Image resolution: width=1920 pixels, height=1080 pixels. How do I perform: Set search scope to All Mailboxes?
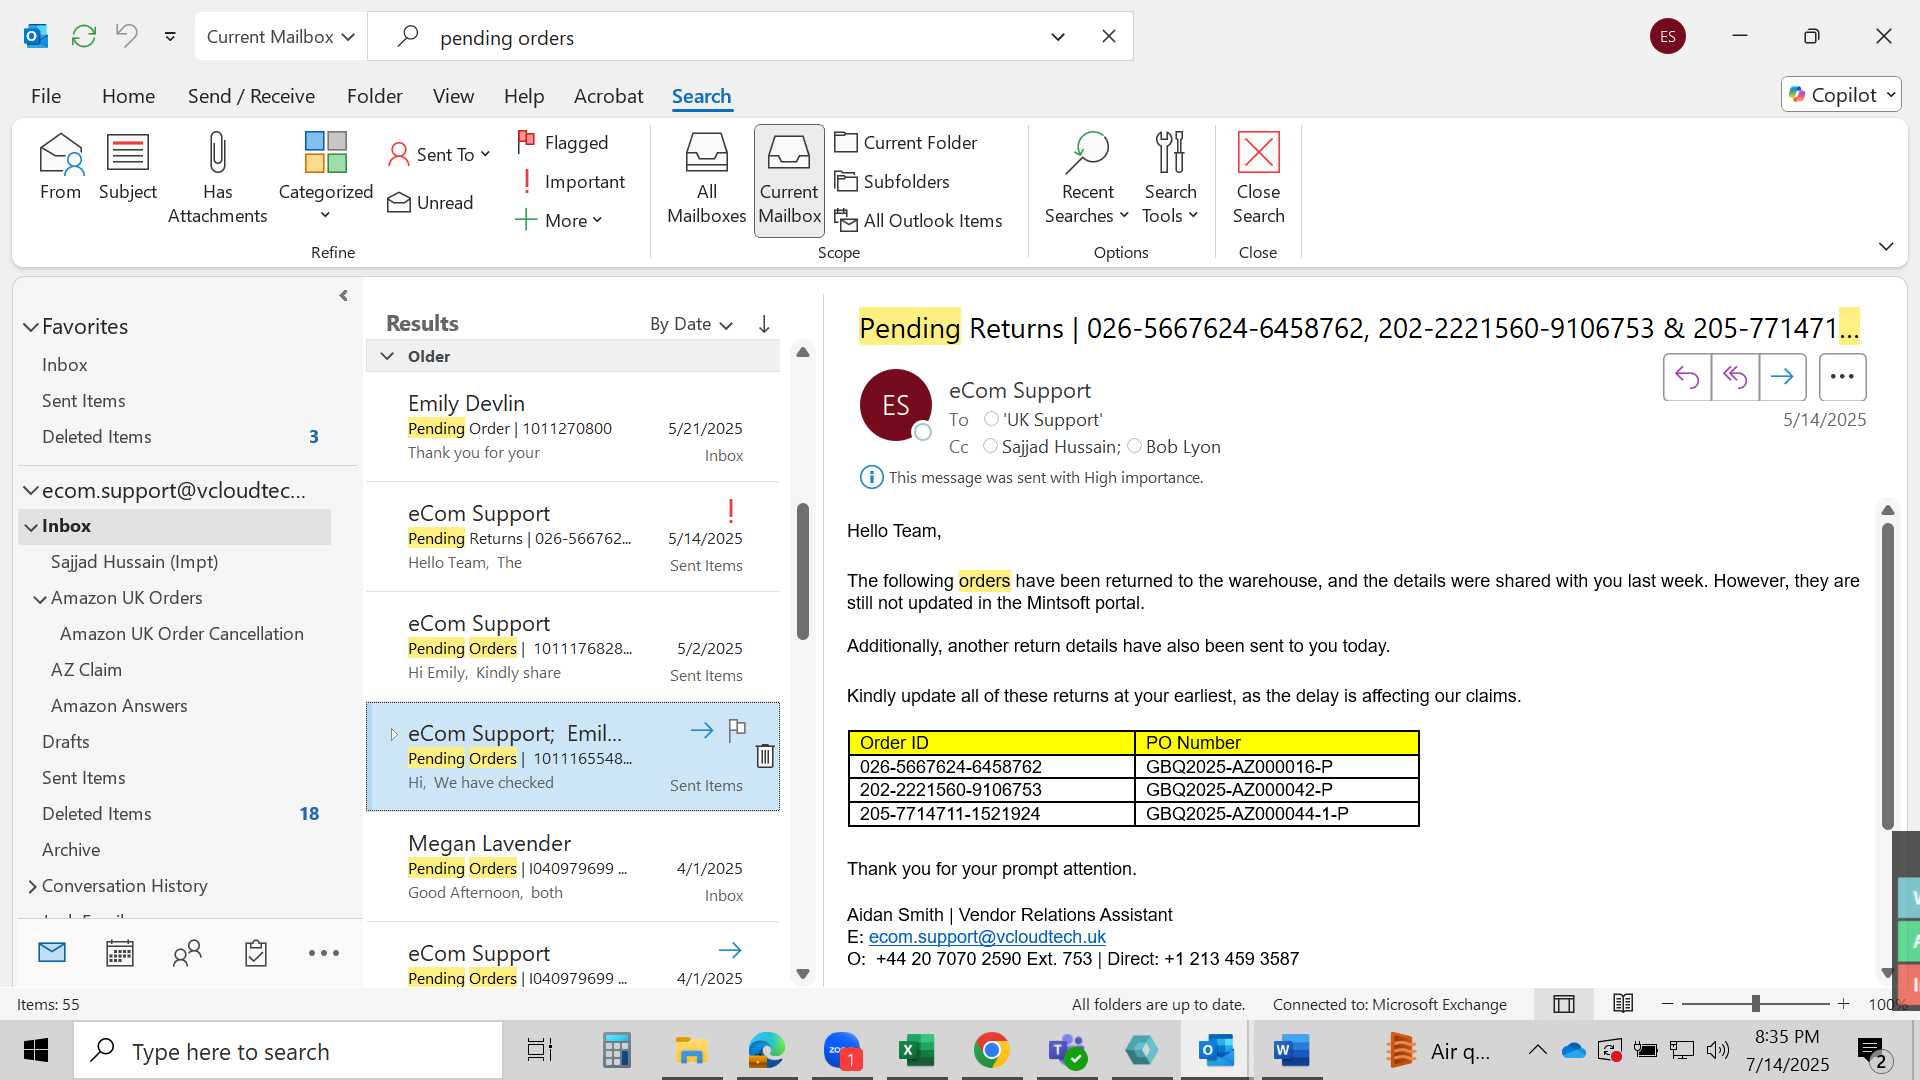click(x=706, y=178)
